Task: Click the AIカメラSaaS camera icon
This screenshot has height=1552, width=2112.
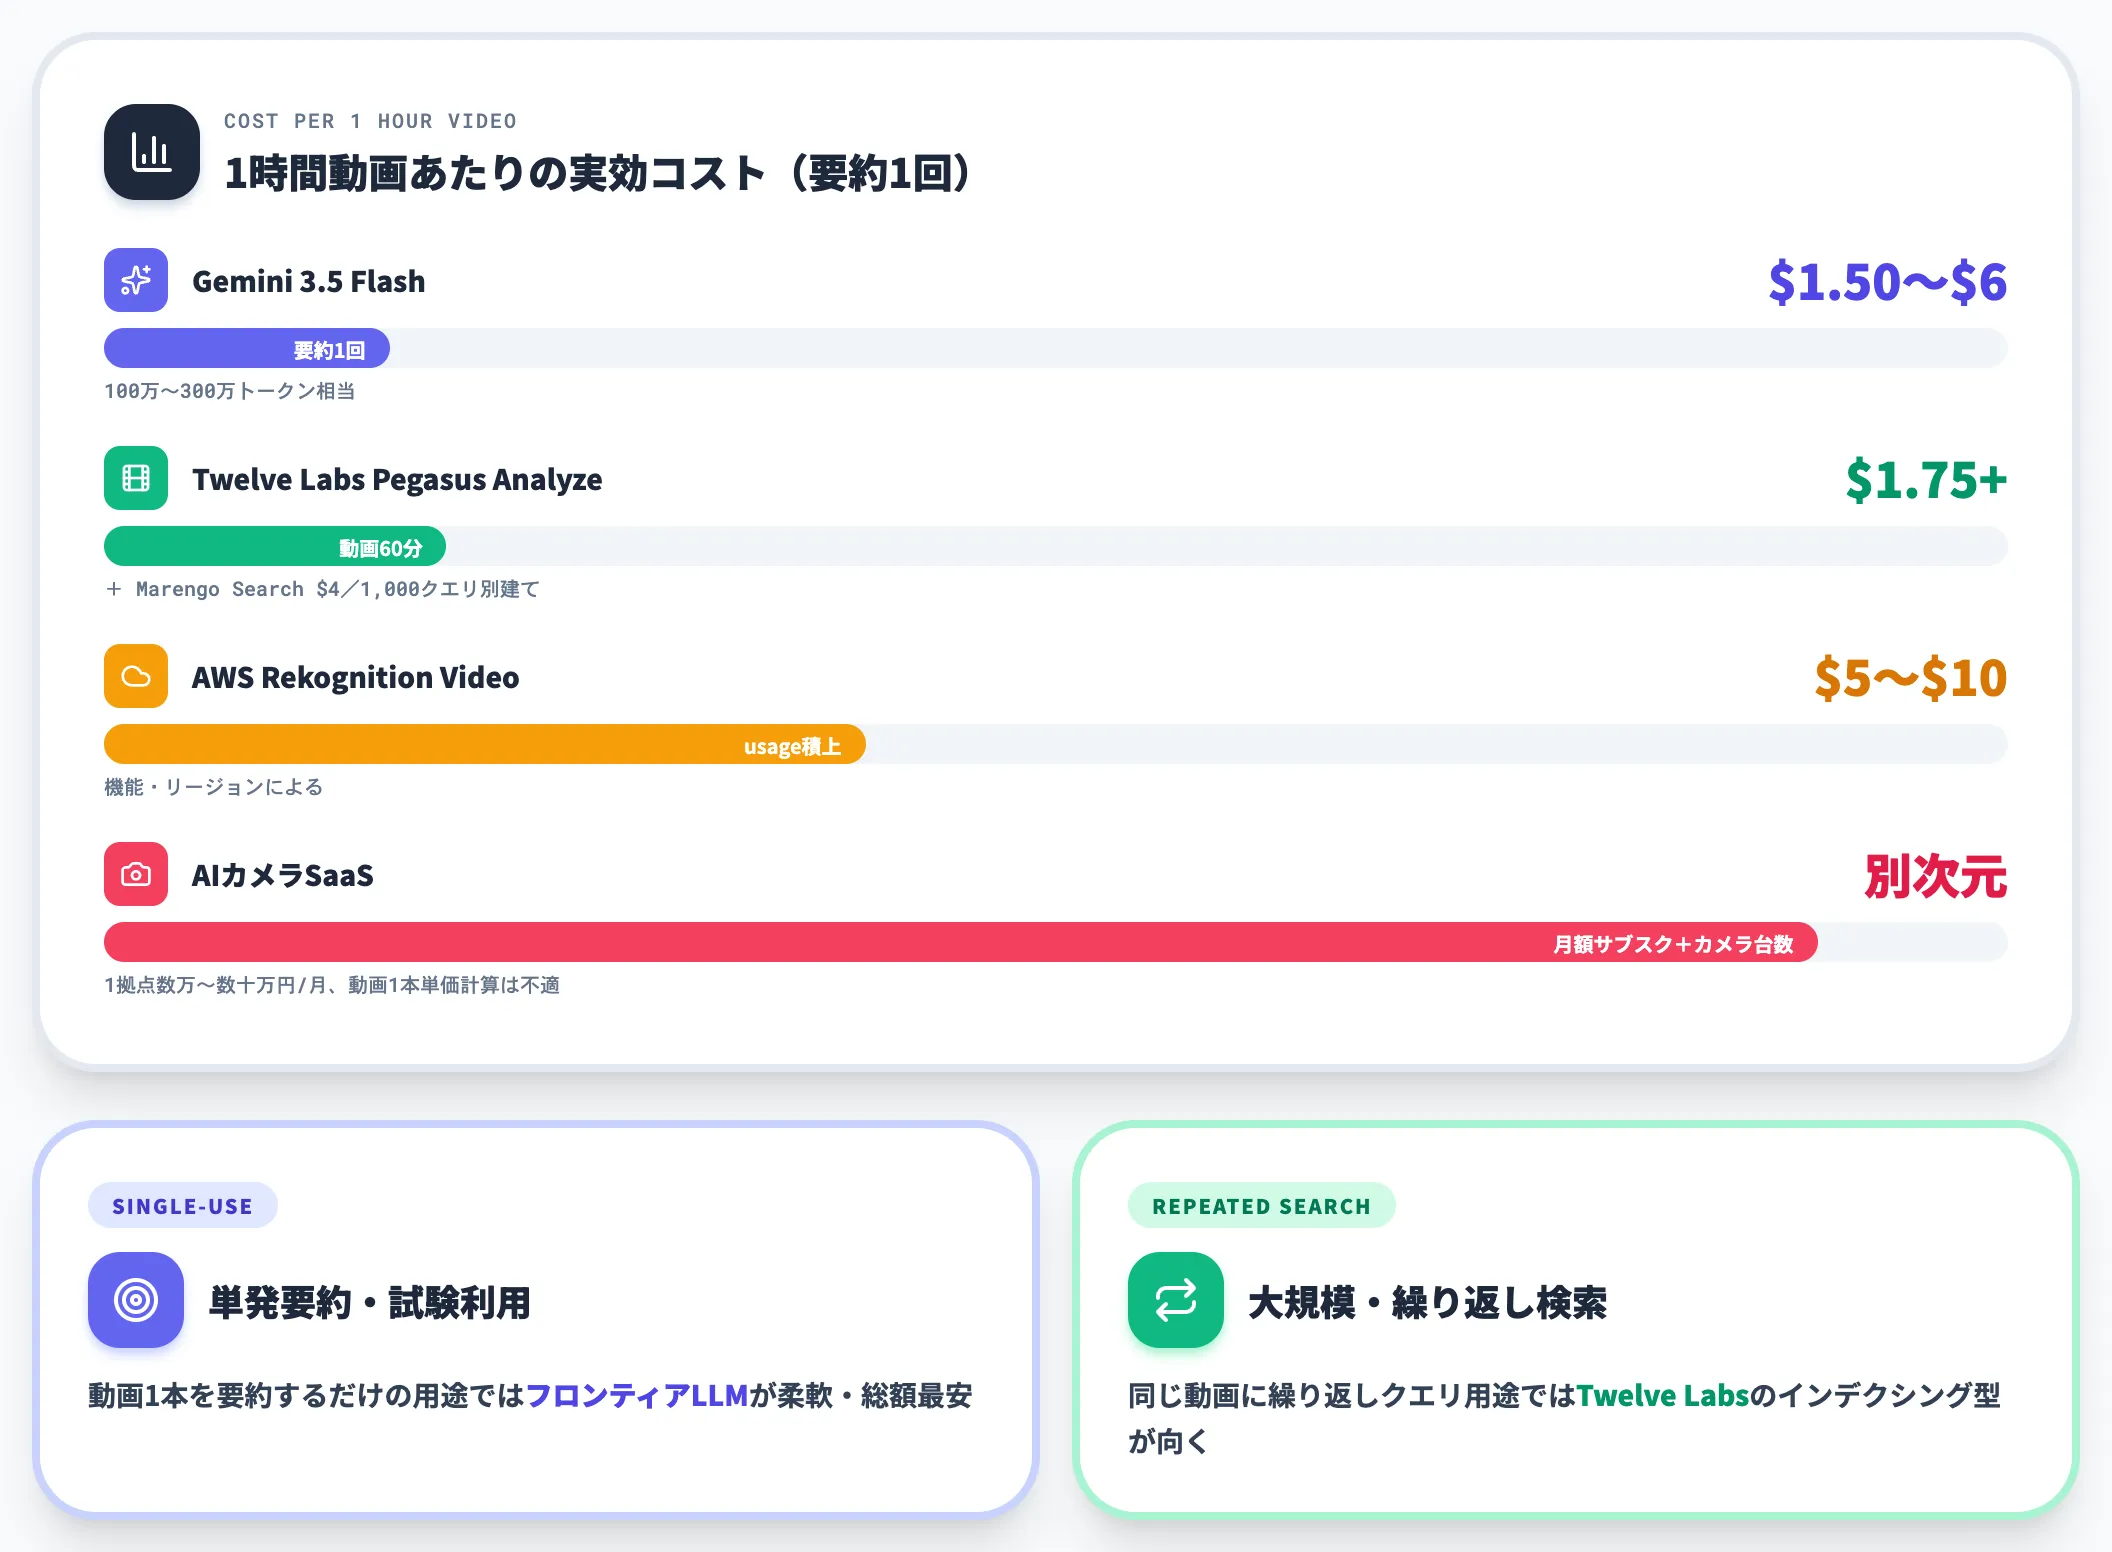Action: [x=136, y=874]
